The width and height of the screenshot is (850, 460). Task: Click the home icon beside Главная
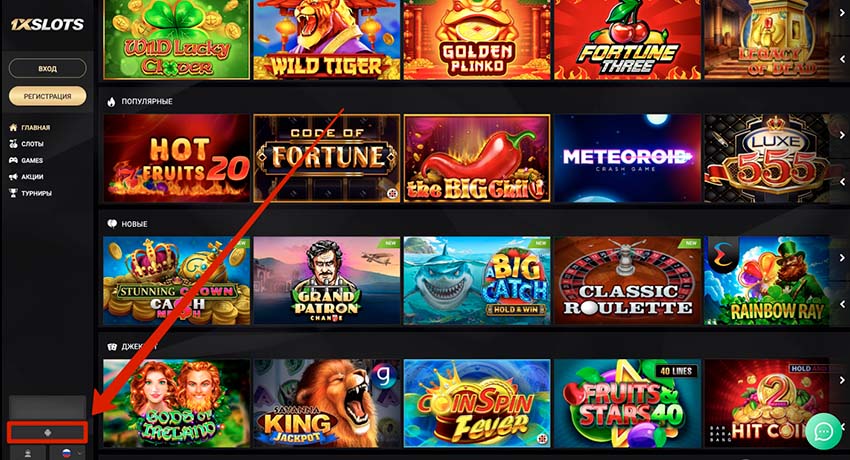pyautogui.click(x=14, y=127)
